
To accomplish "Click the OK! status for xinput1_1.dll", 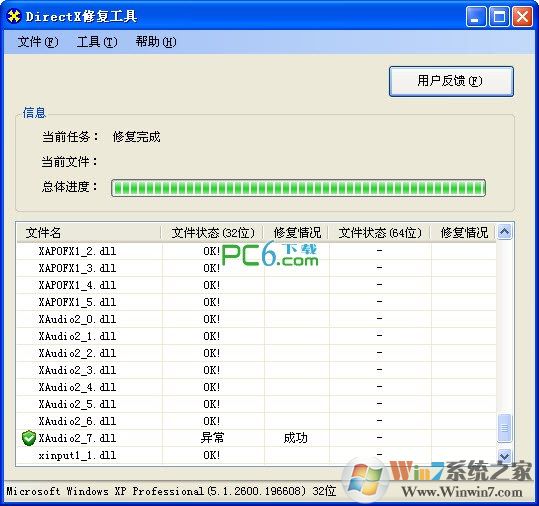I will [x=211, y=455].
